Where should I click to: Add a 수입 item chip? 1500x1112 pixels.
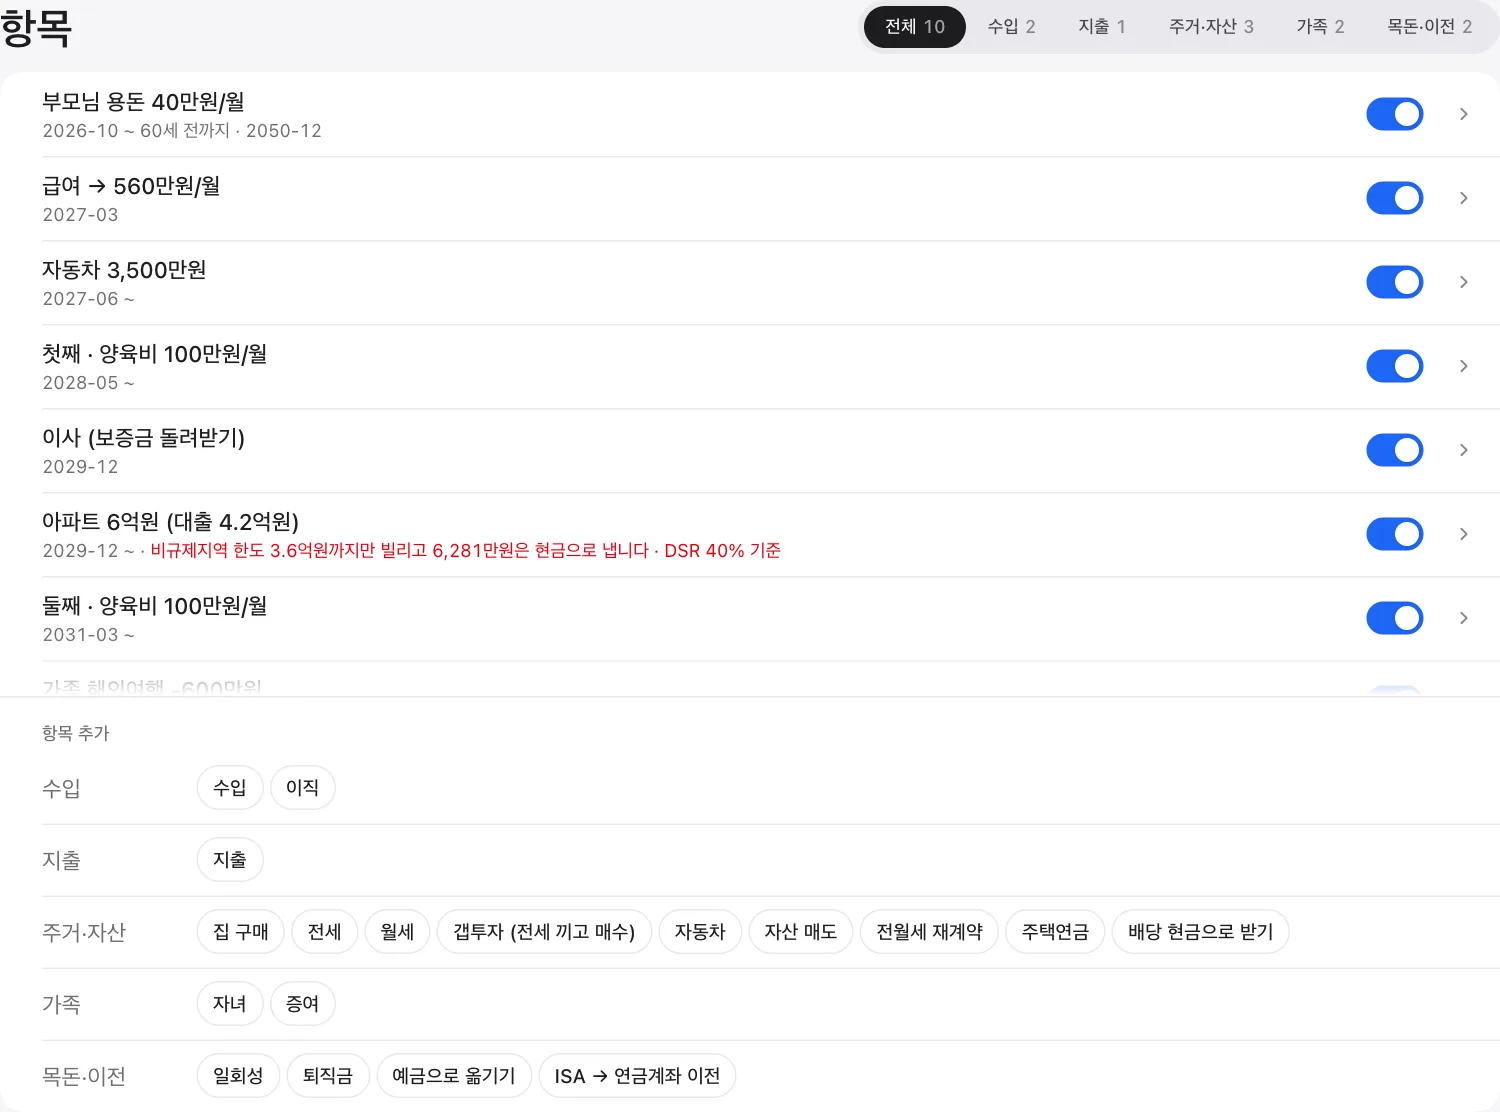tap(230, 788)
